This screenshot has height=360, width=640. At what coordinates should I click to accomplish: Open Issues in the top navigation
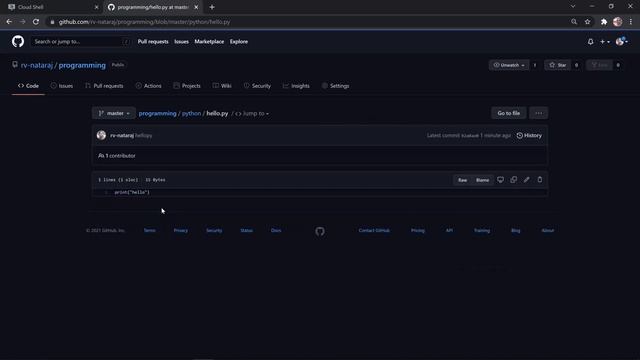coord(182,42)
